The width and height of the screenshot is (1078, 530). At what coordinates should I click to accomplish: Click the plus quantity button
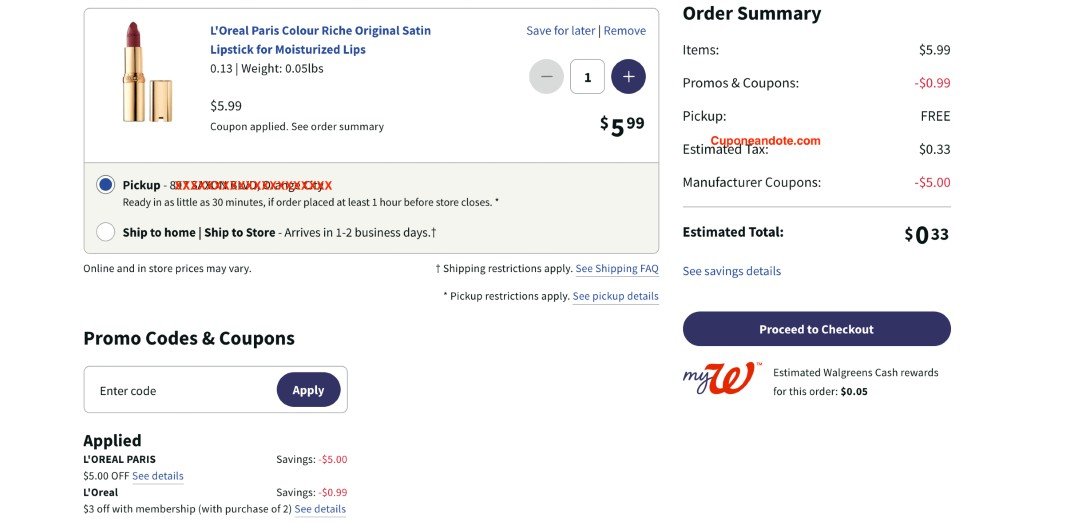pos(628,77)
